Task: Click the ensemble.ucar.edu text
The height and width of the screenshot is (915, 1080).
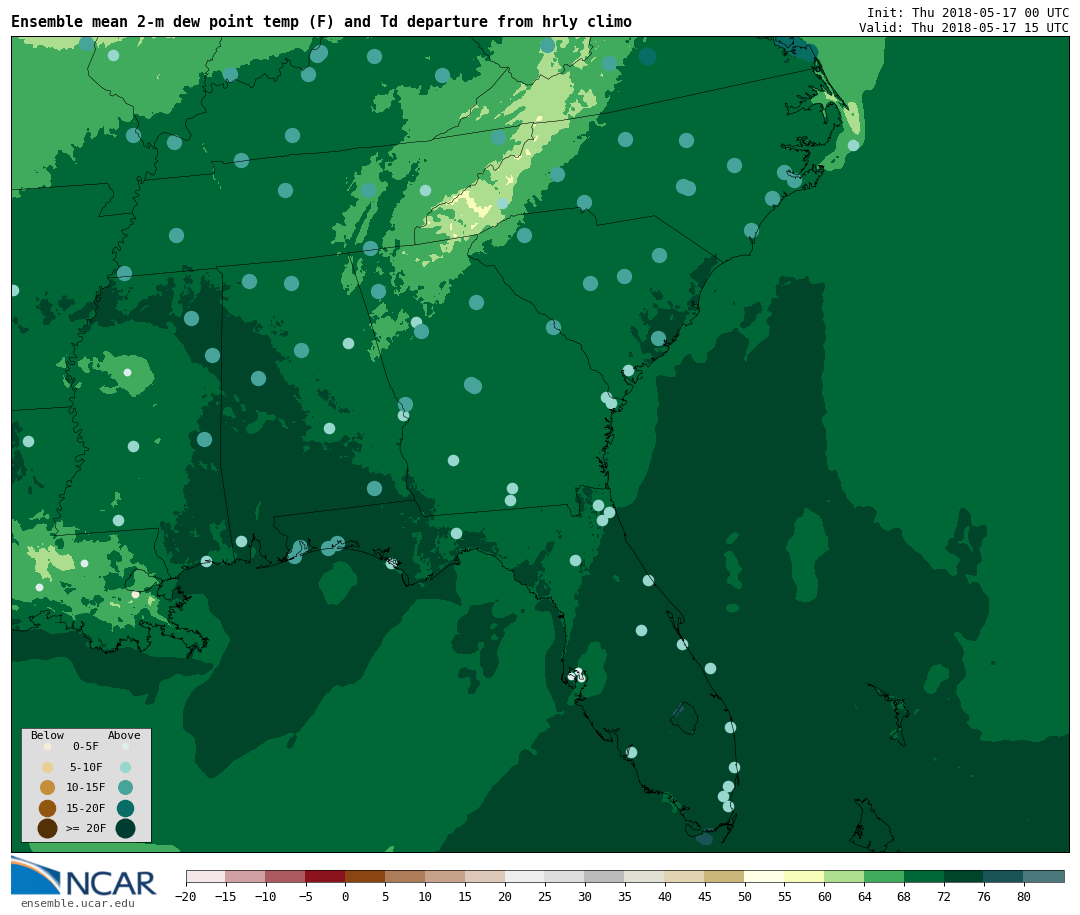Action: tap(78, 903)
